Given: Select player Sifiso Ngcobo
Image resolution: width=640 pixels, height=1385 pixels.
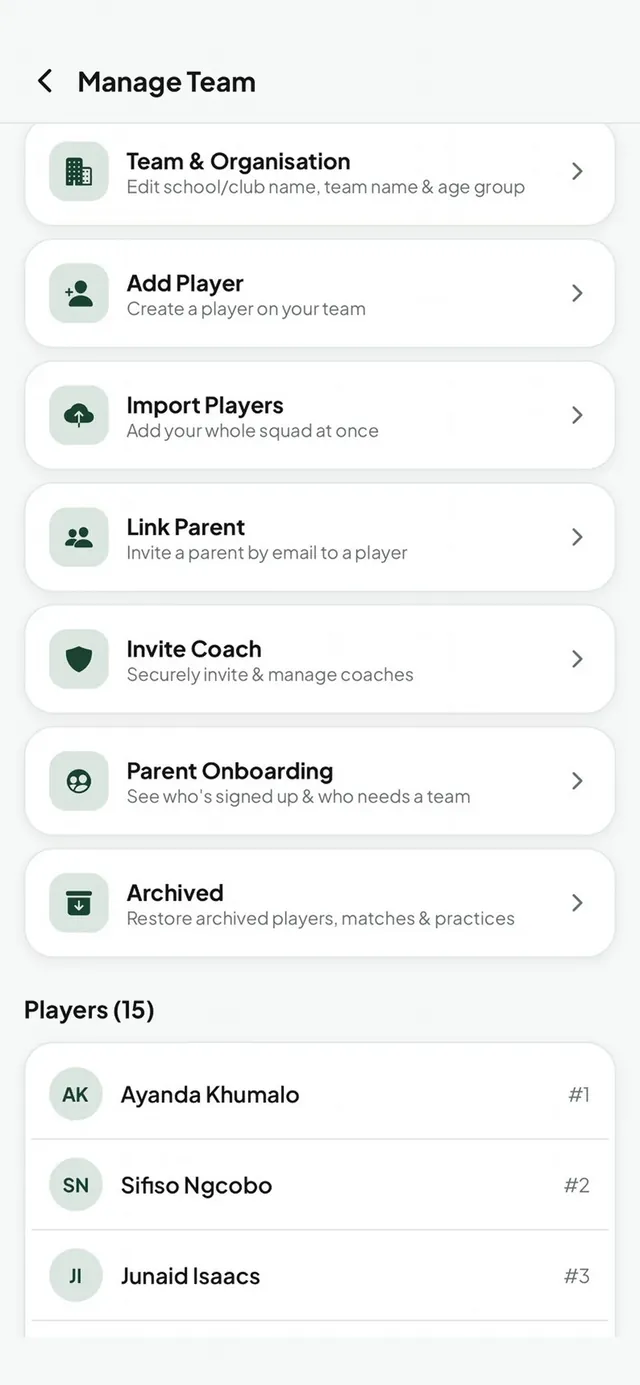Looking at the screenshot, I should pos(320,1185).
